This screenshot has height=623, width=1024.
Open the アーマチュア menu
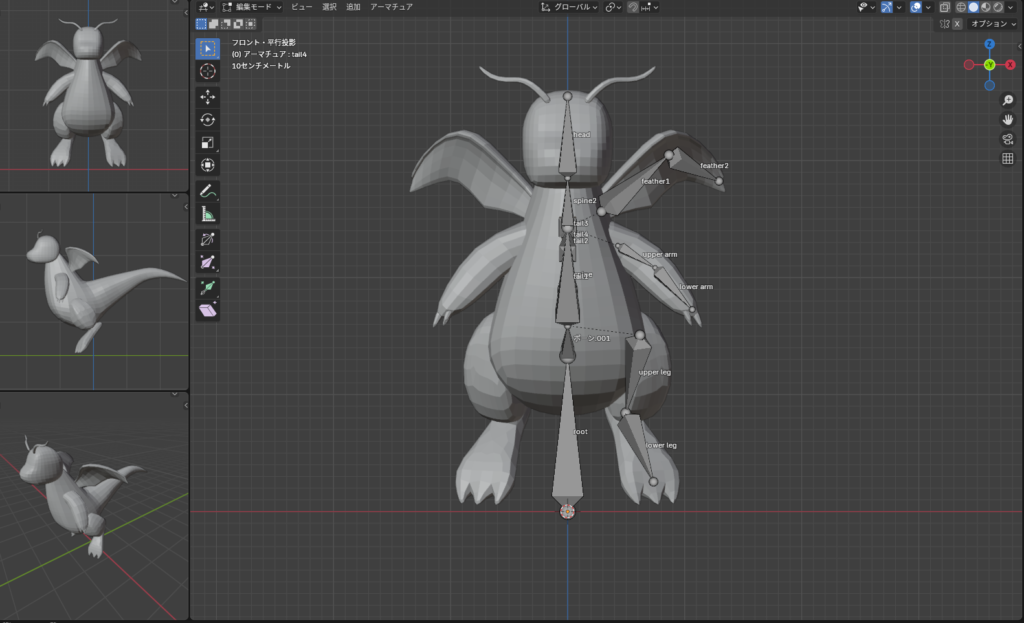(392, 7)
